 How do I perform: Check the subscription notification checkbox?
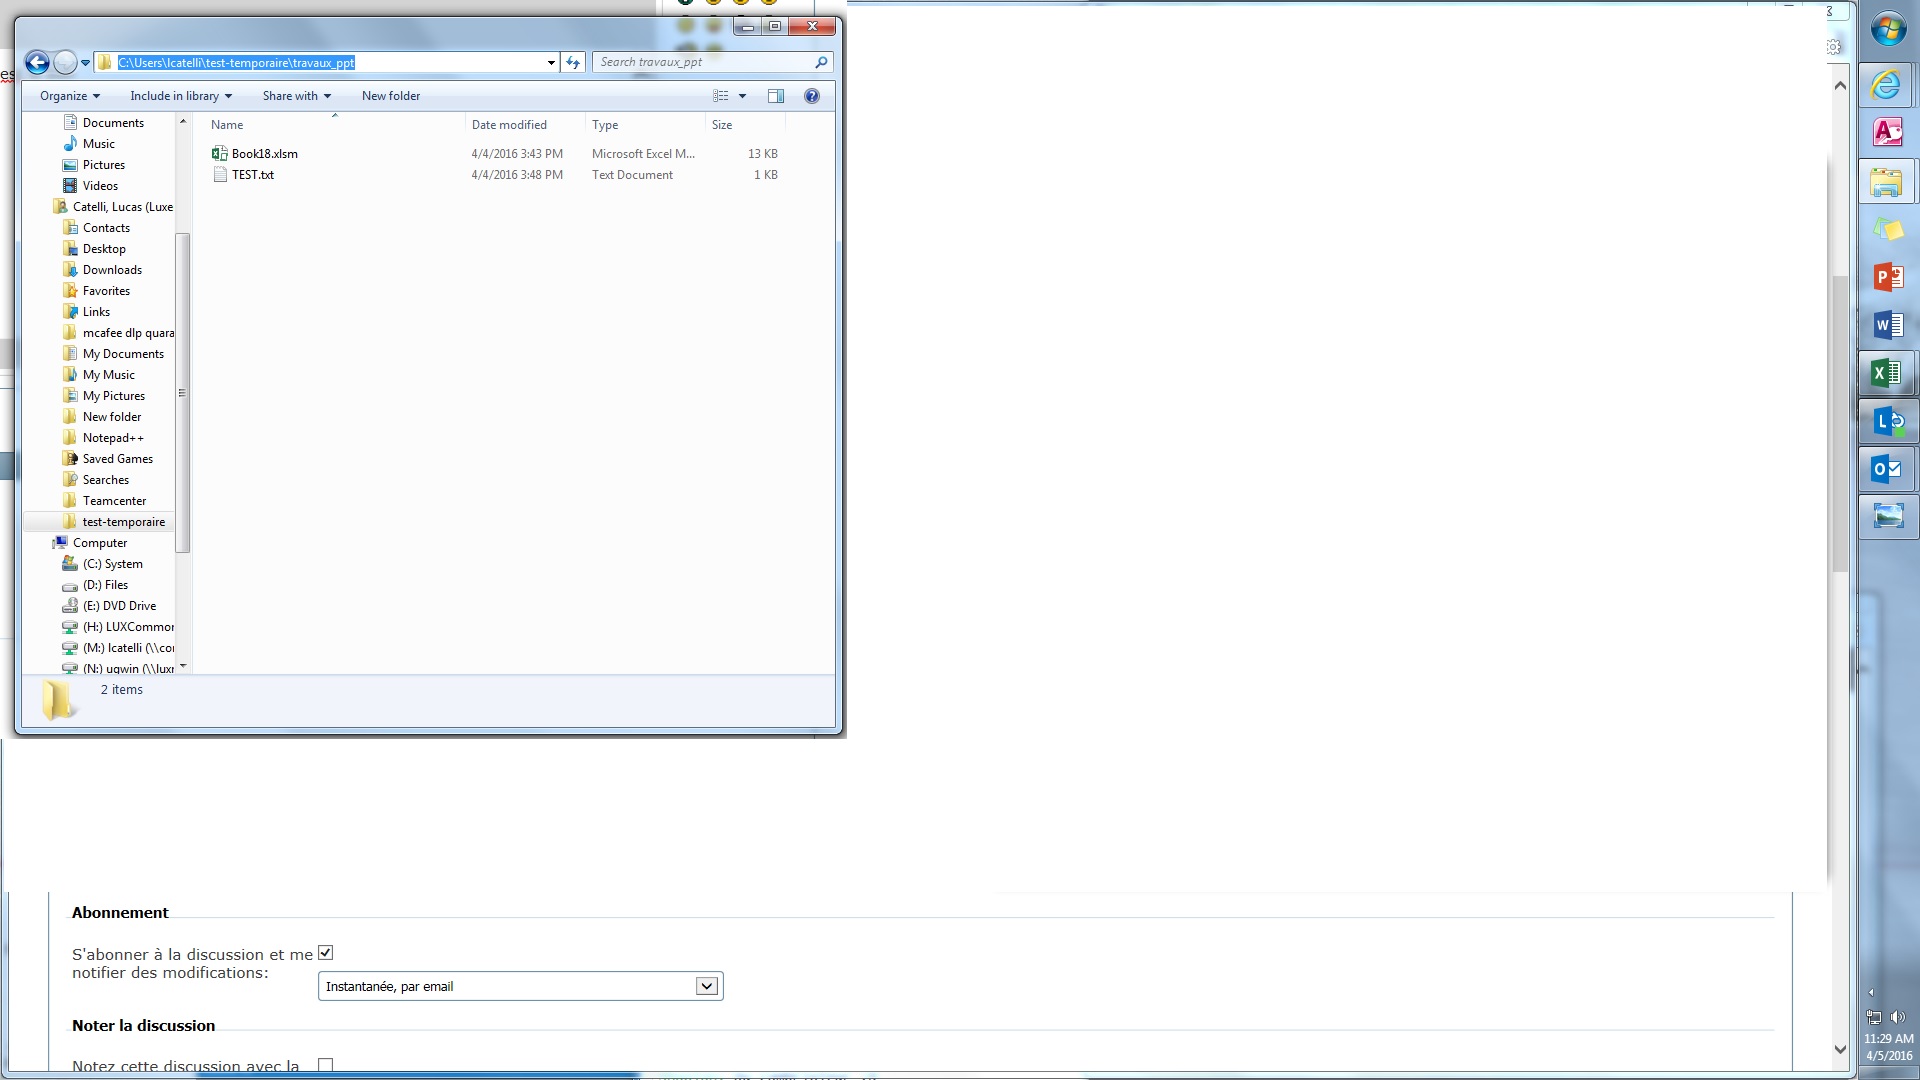(324, 952)
